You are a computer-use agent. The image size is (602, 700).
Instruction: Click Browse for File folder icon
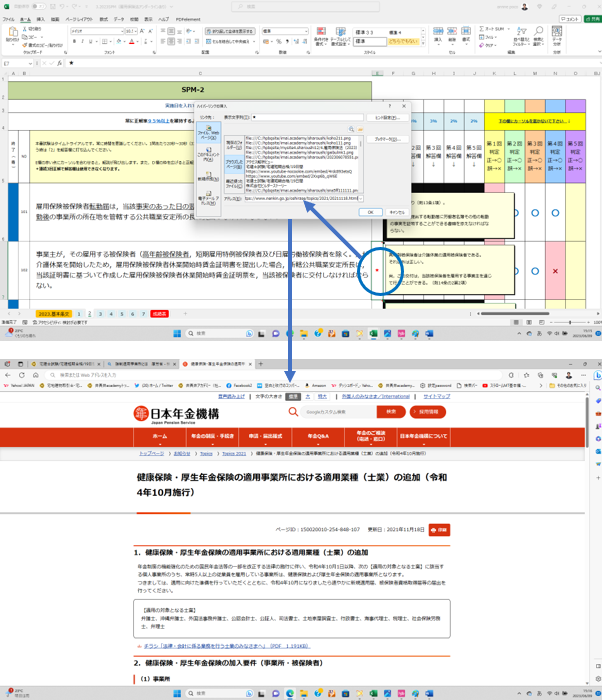click(x=360, y=129)
